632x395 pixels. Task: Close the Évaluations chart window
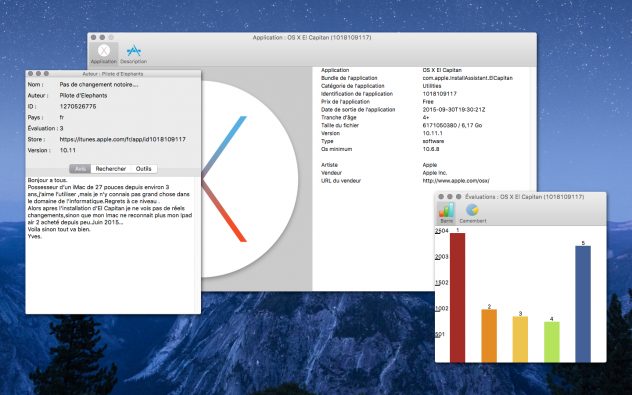[x=441, y=197]
